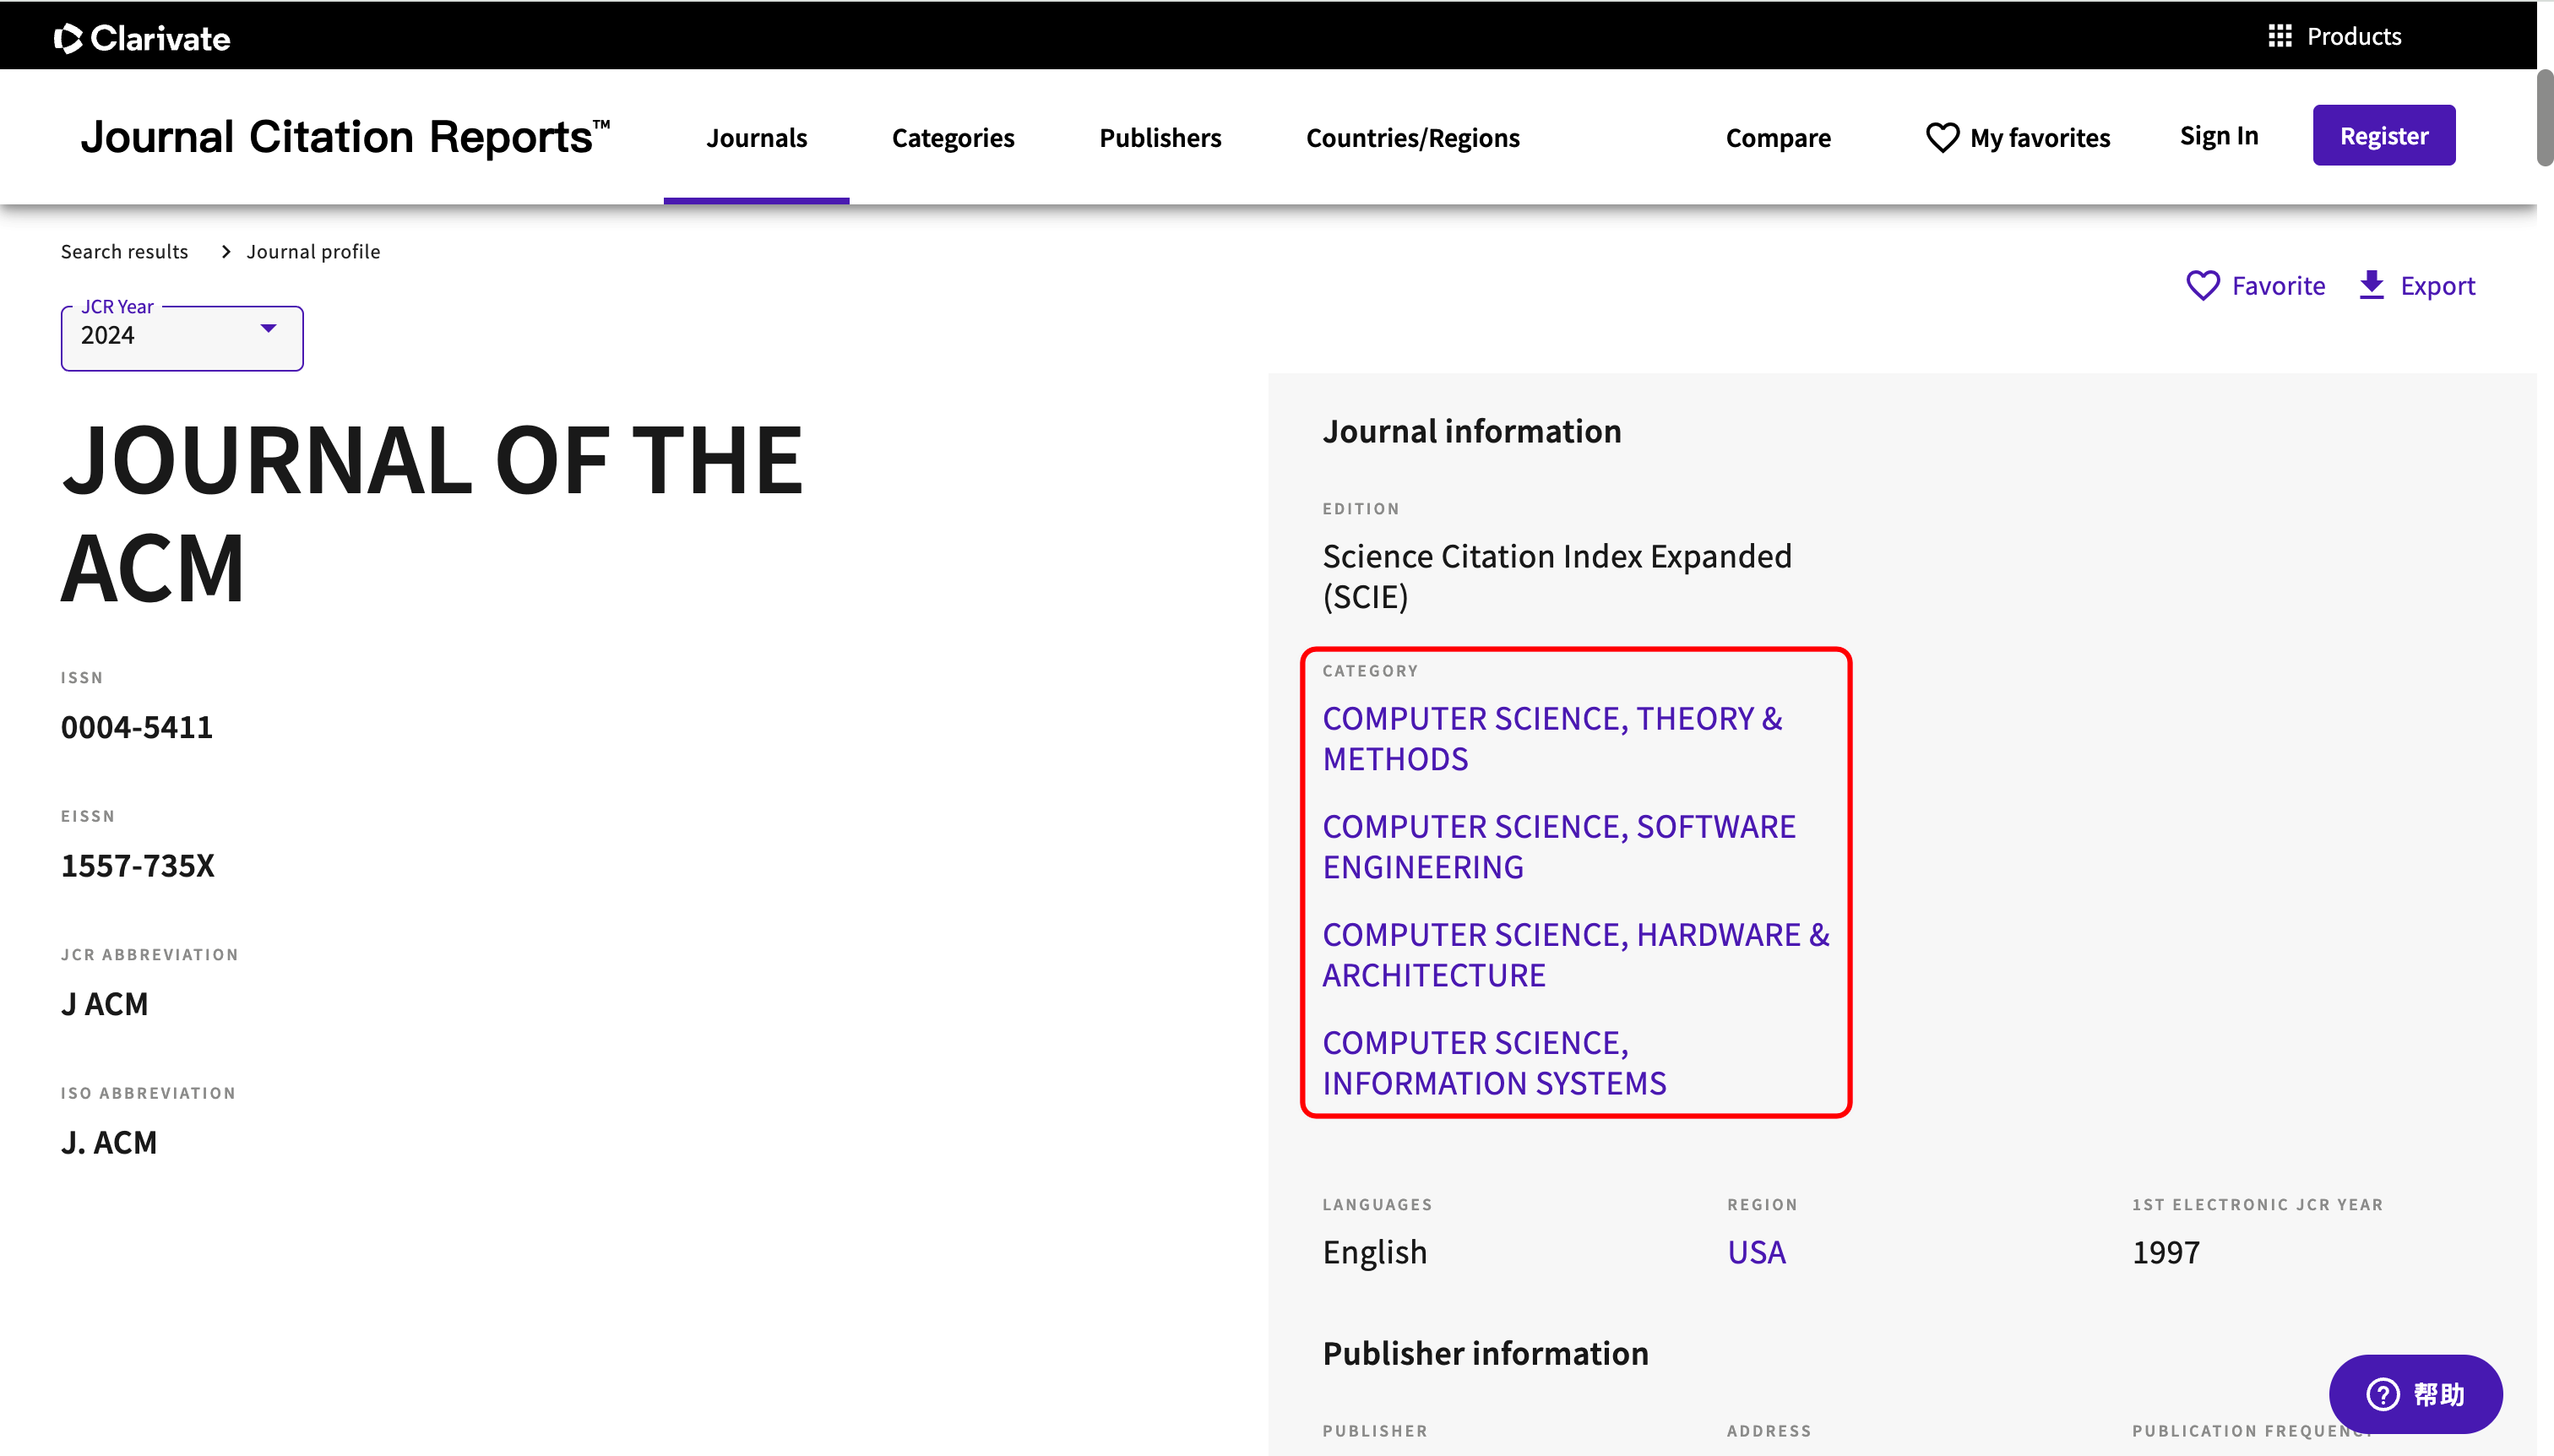The width and height of the screenshot is (2554, 1456).
Task: Click the Clarivate logo icon
Action: pos(68,38)
